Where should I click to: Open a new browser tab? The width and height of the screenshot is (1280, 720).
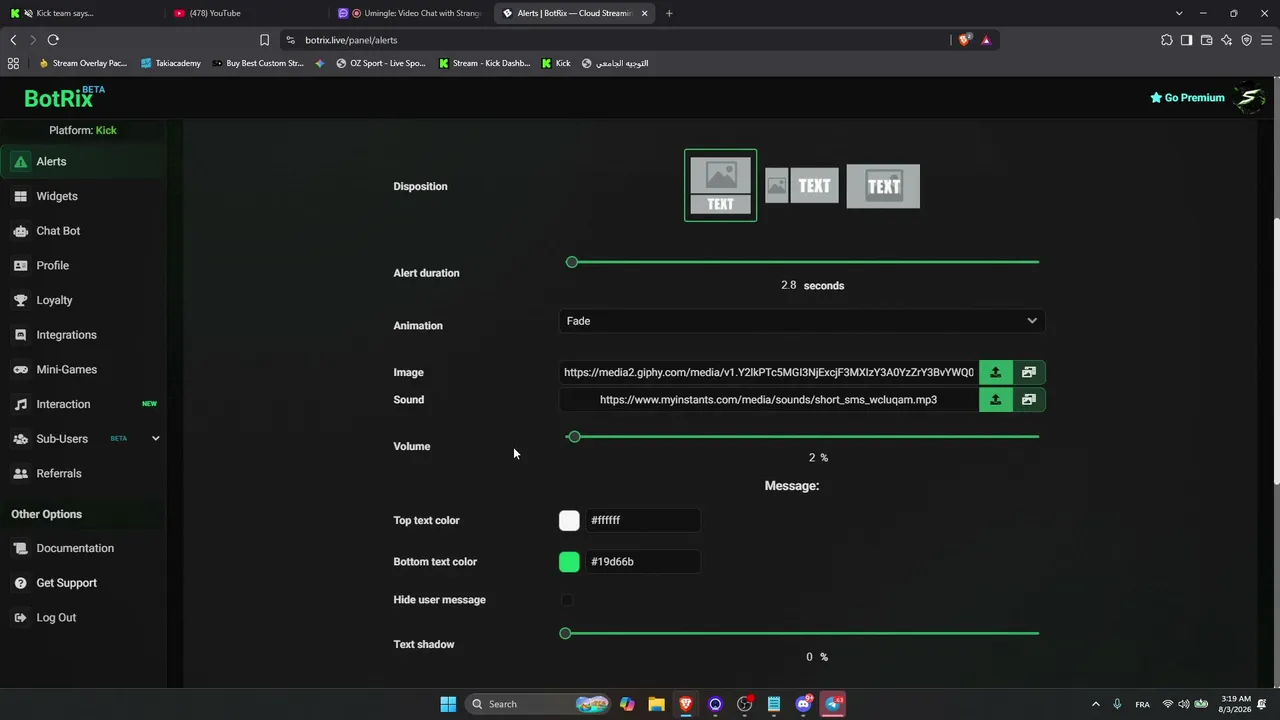pyautogui.click(x=669, y=13)
